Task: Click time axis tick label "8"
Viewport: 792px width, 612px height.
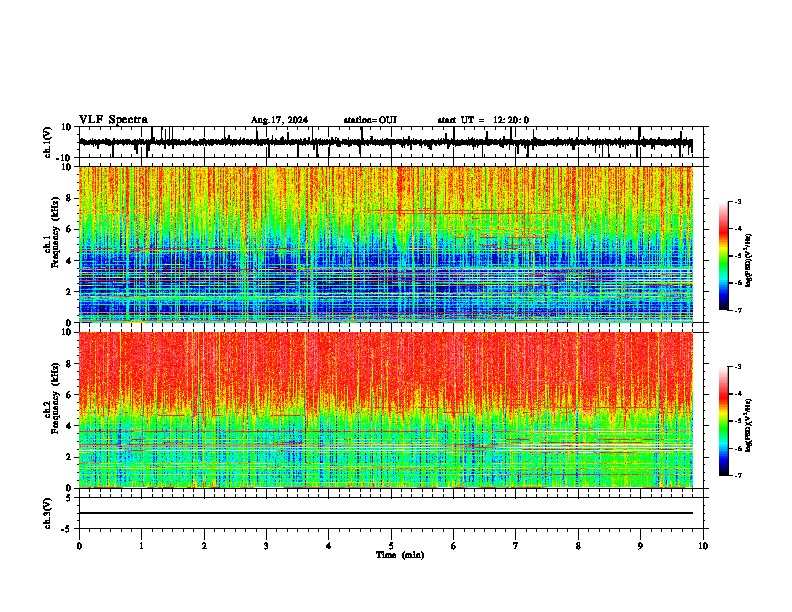Action: click(578, 546)
